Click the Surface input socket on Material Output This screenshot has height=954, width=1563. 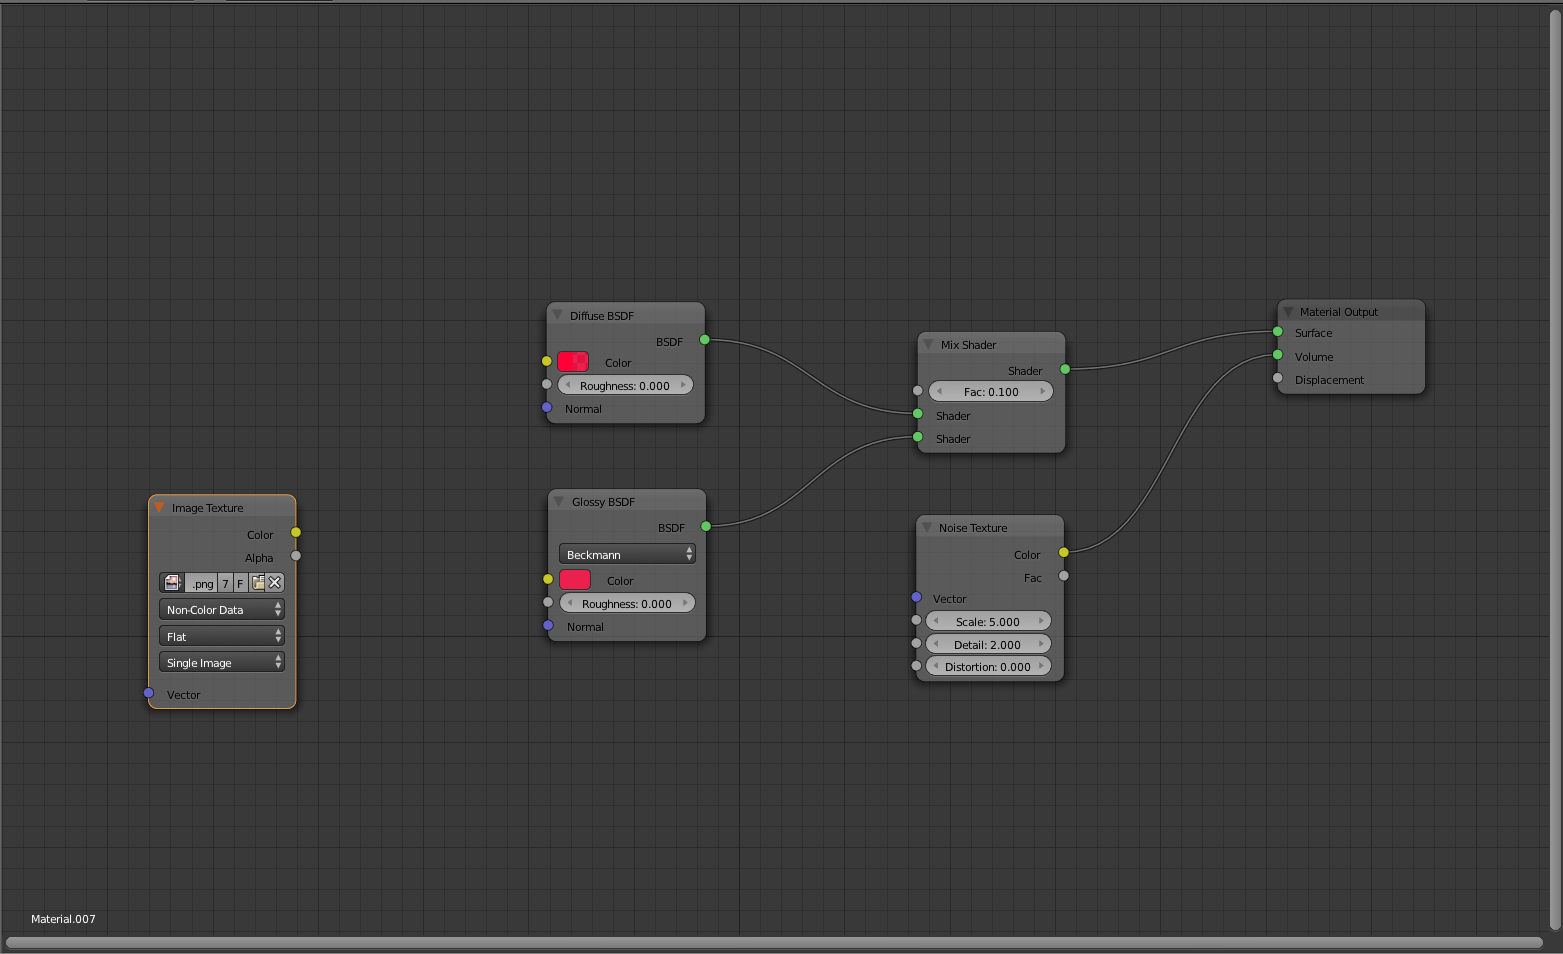1277,331
